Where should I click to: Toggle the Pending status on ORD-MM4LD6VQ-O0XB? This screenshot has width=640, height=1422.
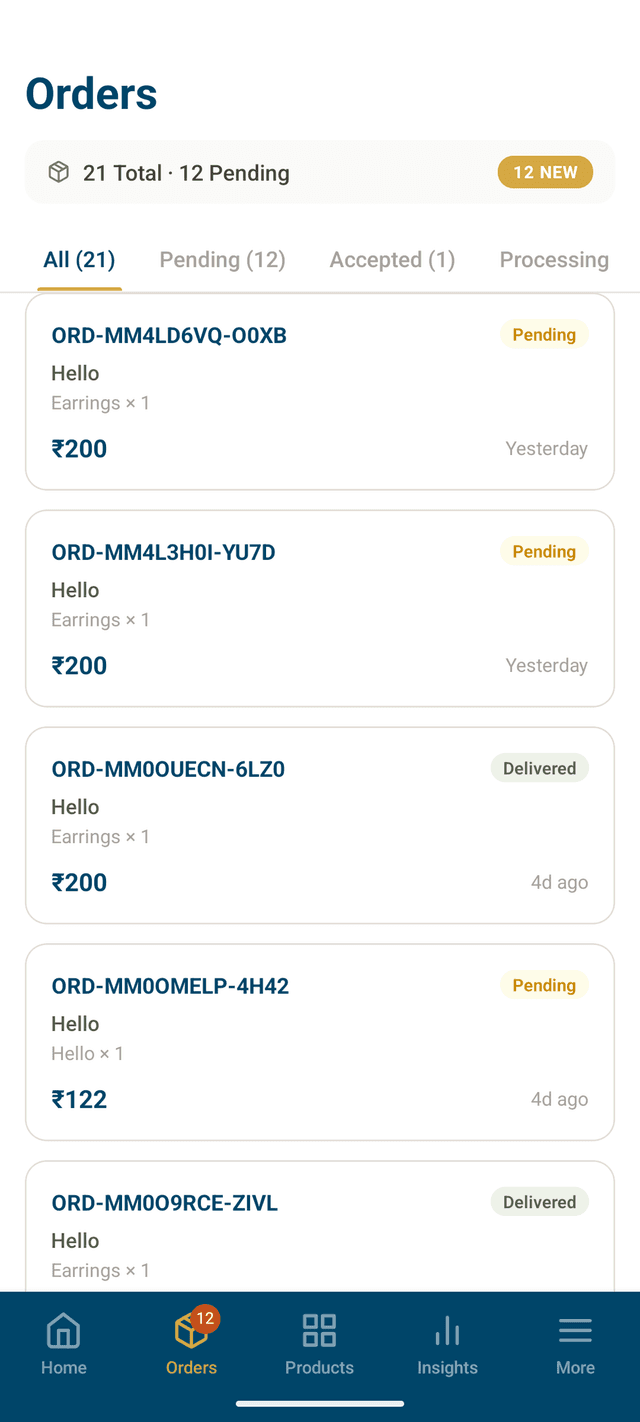pos(543,334)
